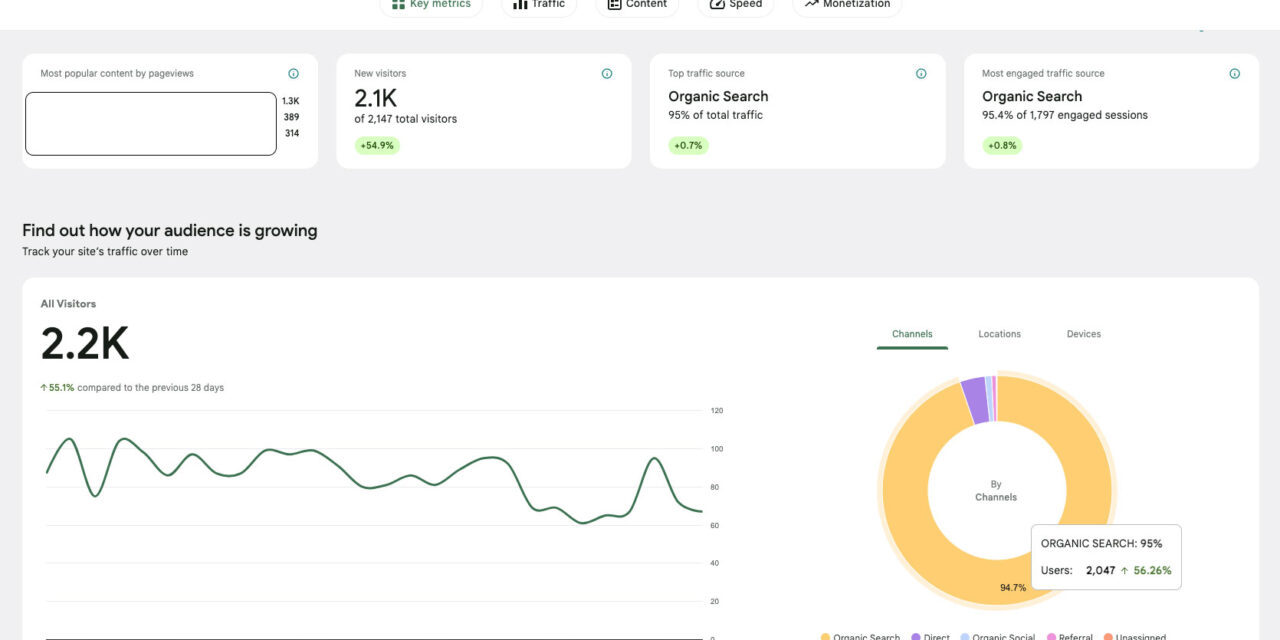
Task: Click the Speed gauge icon
Action: pyautogui.click(x=717, y=4)
